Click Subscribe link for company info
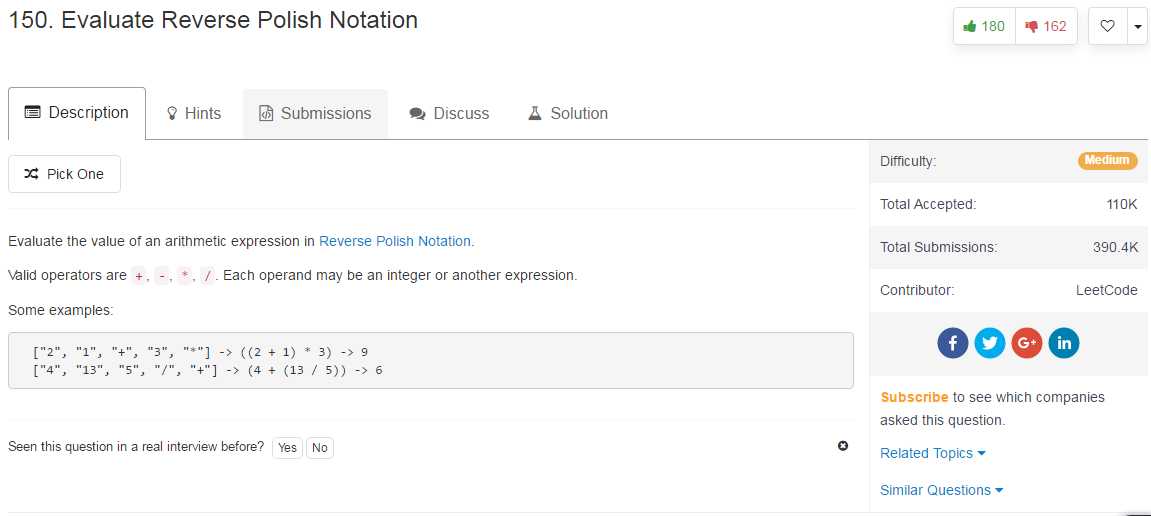1151x516 pixels. tap(914, 397)
